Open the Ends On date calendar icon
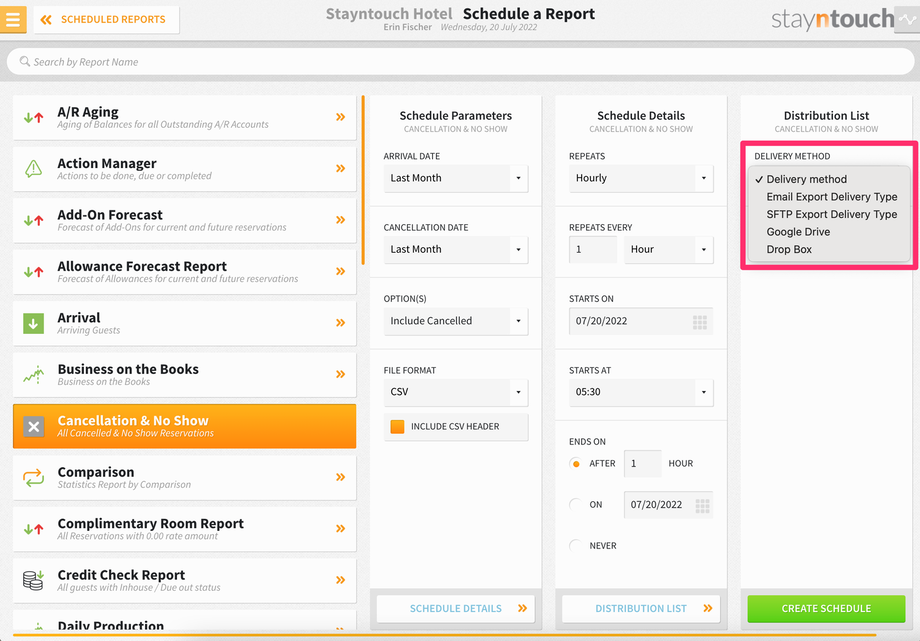The height and width of the screenshot is (641, 920). pos(702,505)
